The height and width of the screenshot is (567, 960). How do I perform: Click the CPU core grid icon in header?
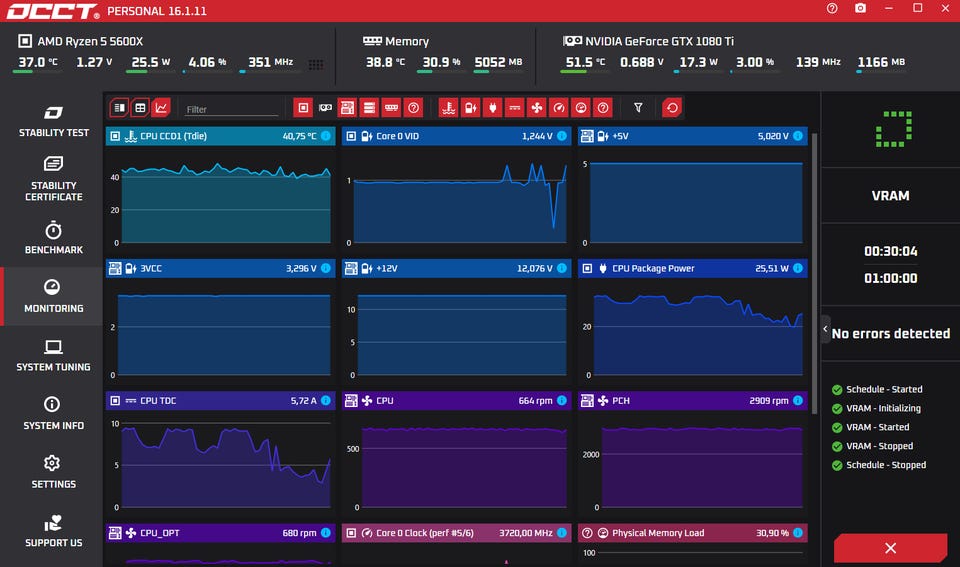coord(316,64)
